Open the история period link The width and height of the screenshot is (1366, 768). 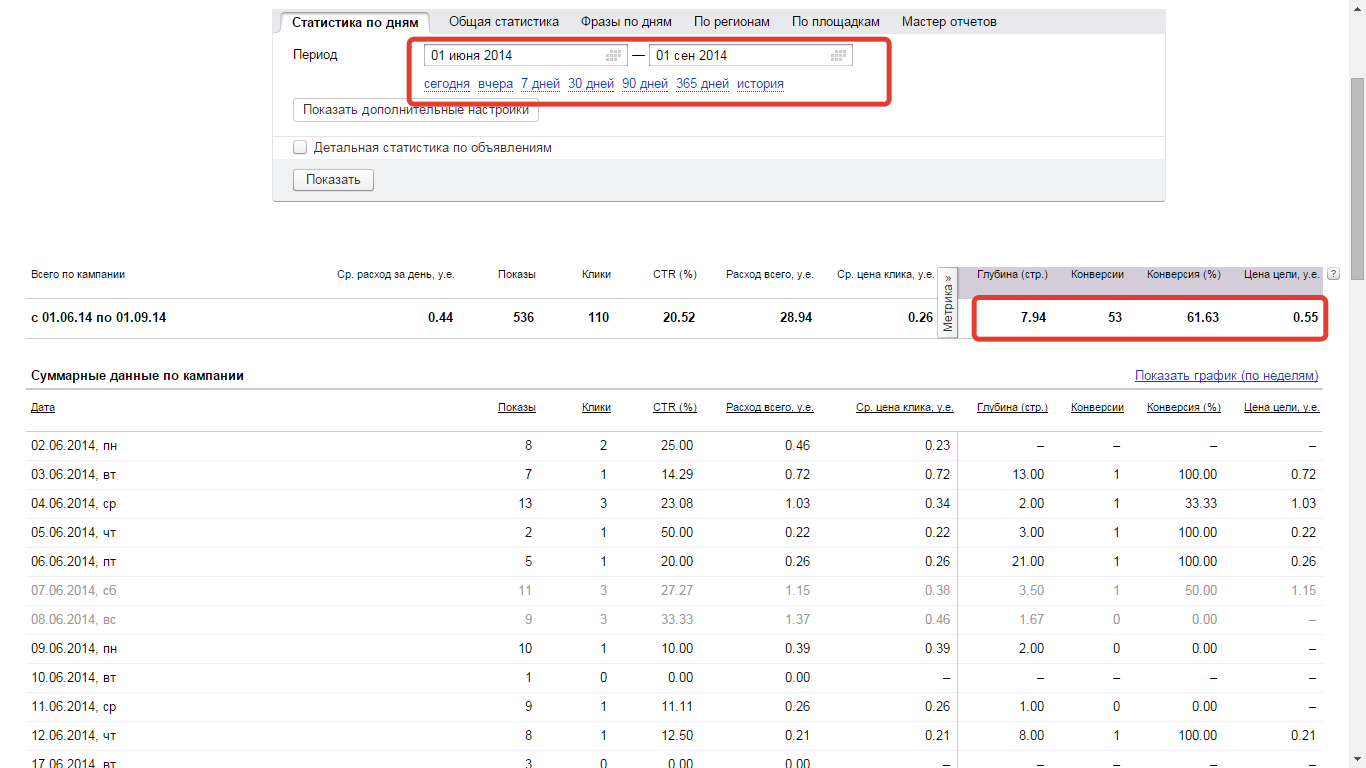(x=760, y=84)
